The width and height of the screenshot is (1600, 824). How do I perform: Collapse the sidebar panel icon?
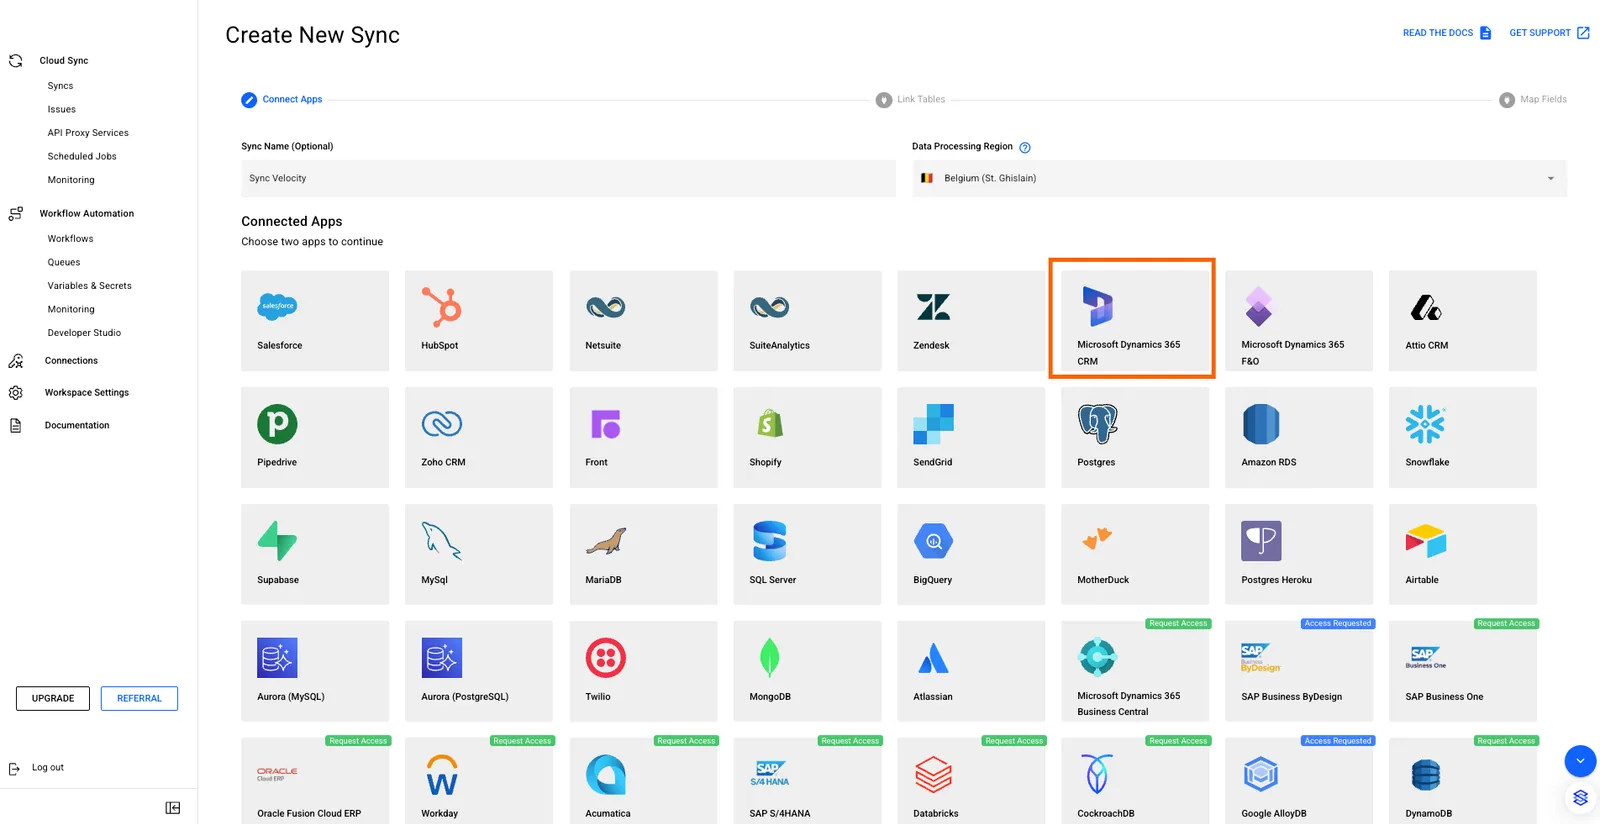click(173, 808)
